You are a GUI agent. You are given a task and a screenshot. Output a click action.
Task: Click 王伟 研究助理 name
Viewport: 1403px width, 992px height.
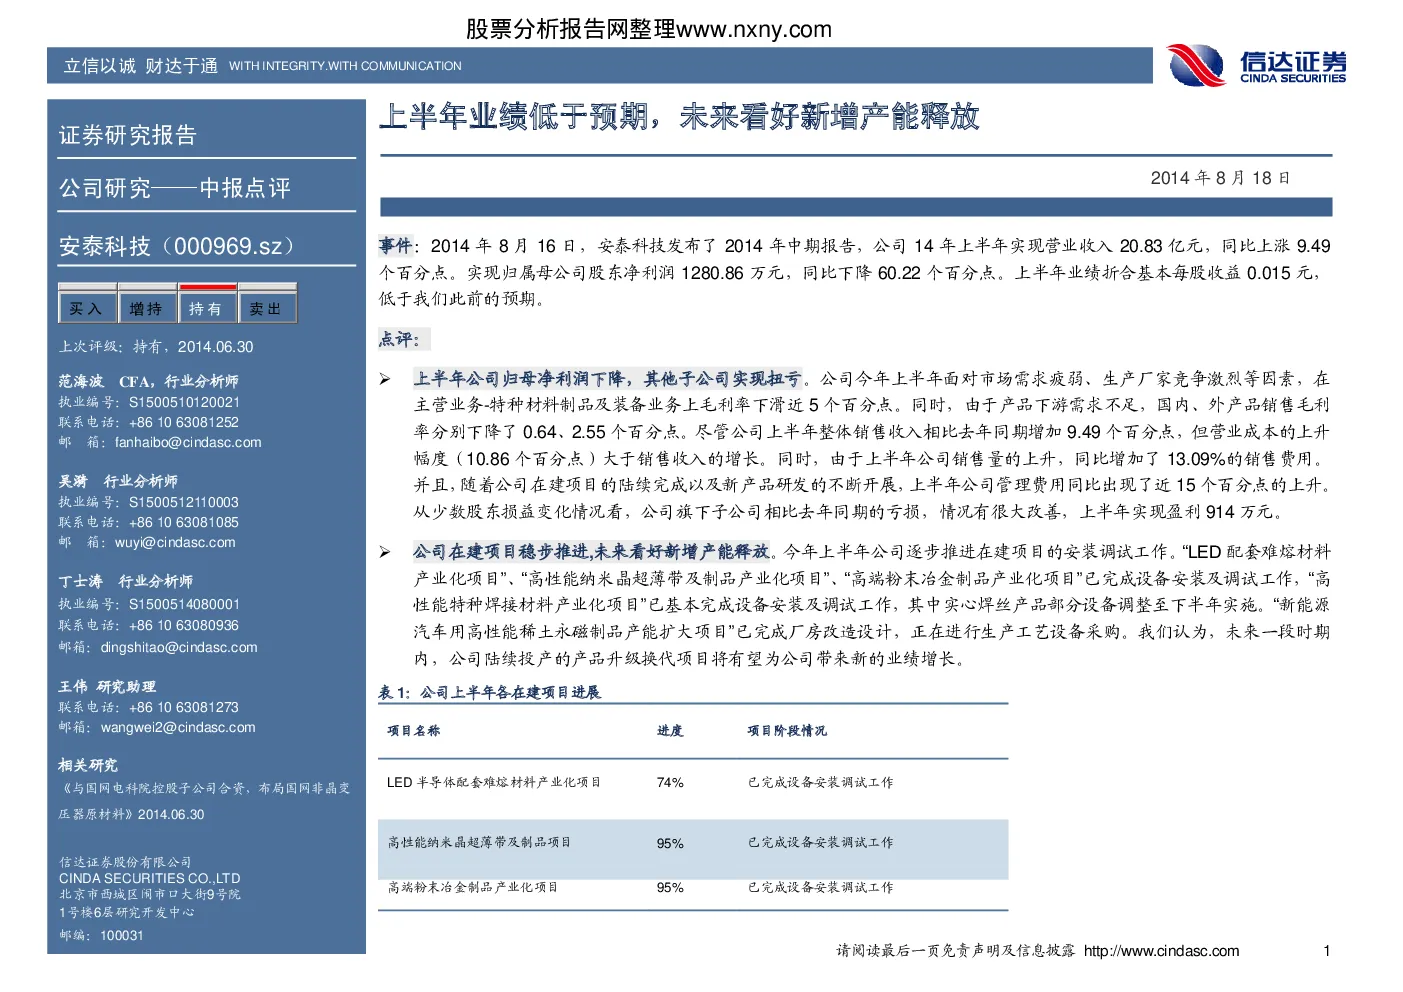point(107,686)
